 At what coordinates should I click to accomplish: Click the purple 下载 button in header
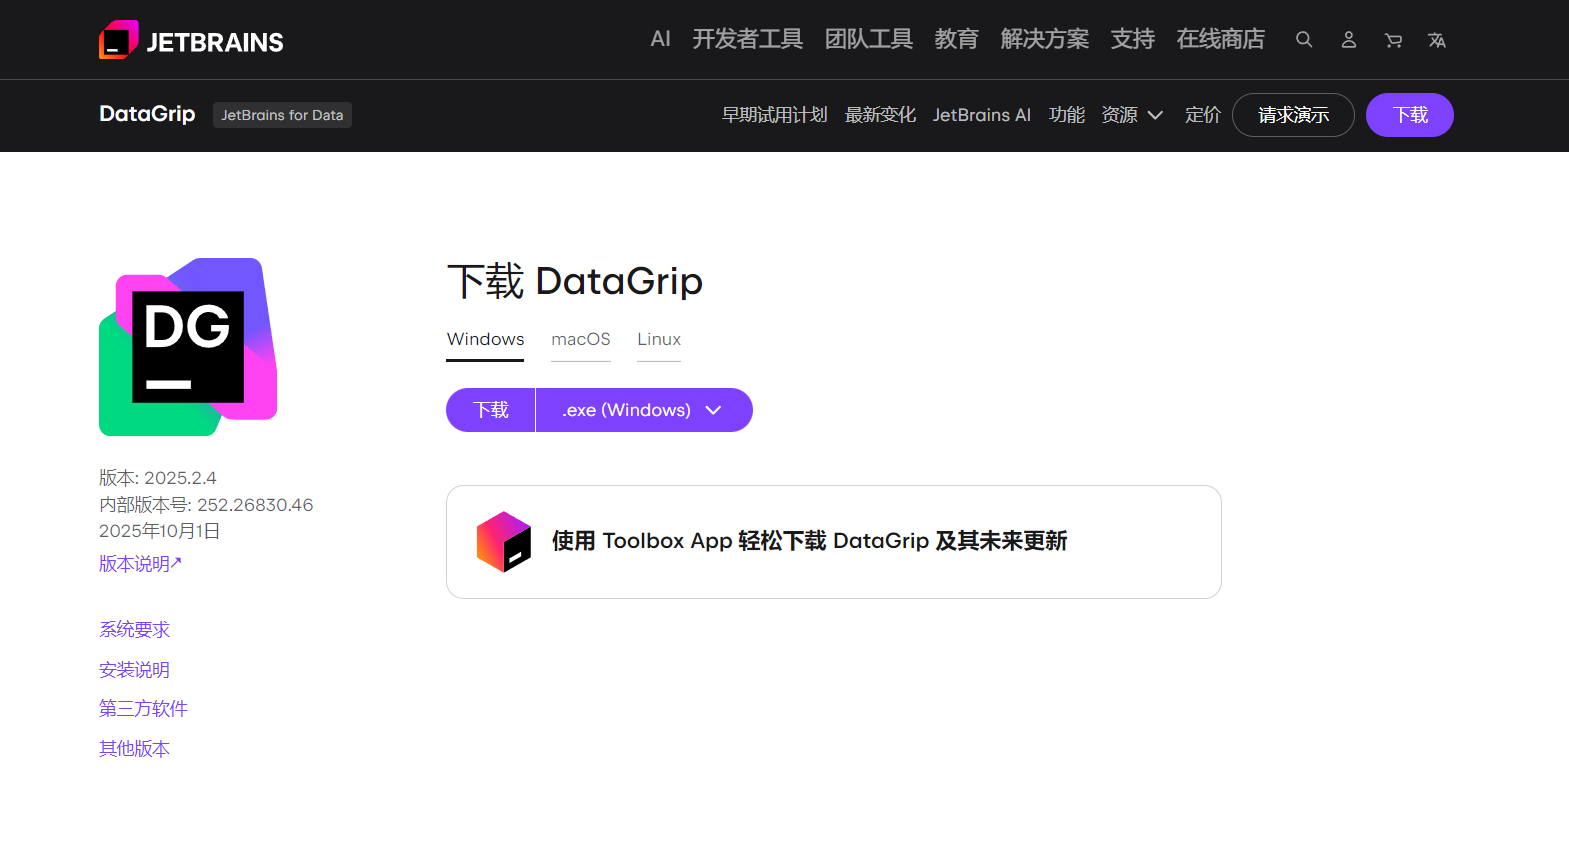click(1410, 115)
